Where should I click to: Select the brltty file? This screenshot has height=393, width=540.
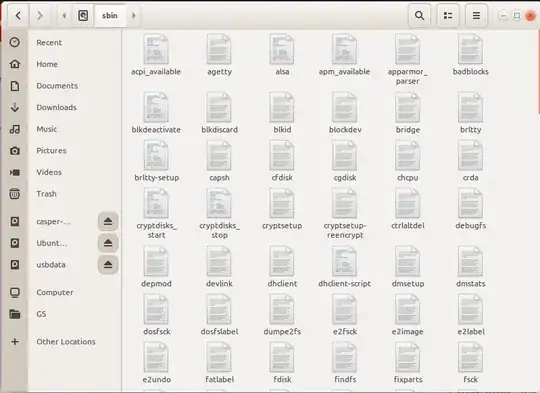470,113
